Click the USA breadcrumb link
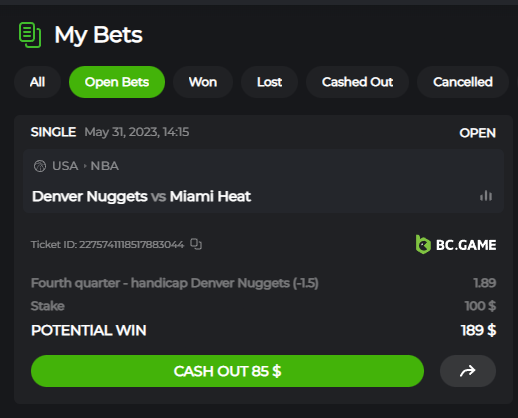This screenshot has width=518, height=418. 65,166
